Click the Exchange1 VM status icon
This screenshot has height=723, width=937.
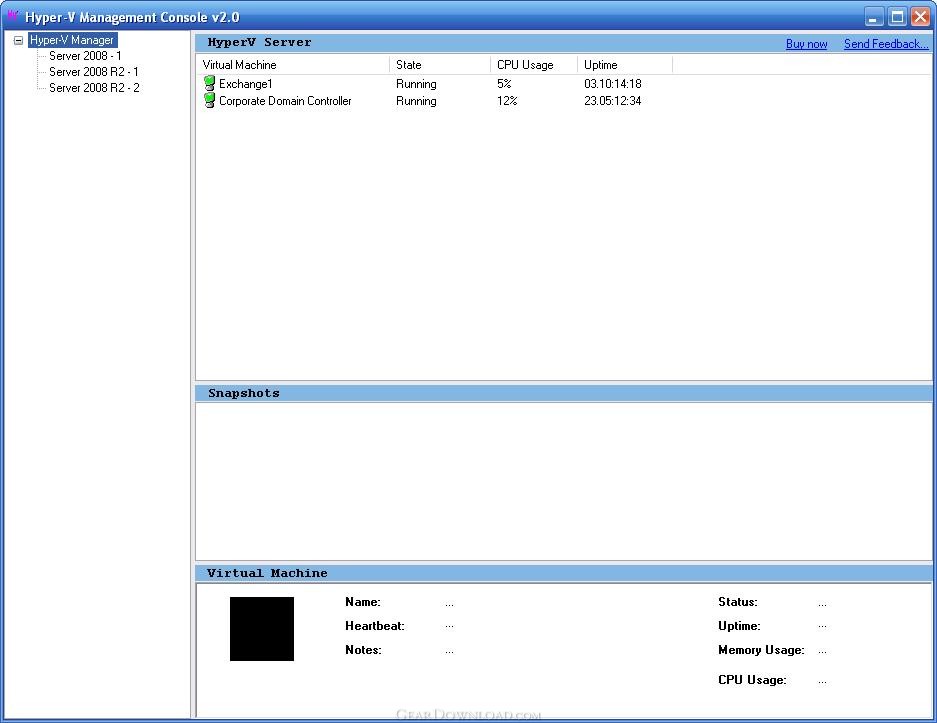click(209, 84)
